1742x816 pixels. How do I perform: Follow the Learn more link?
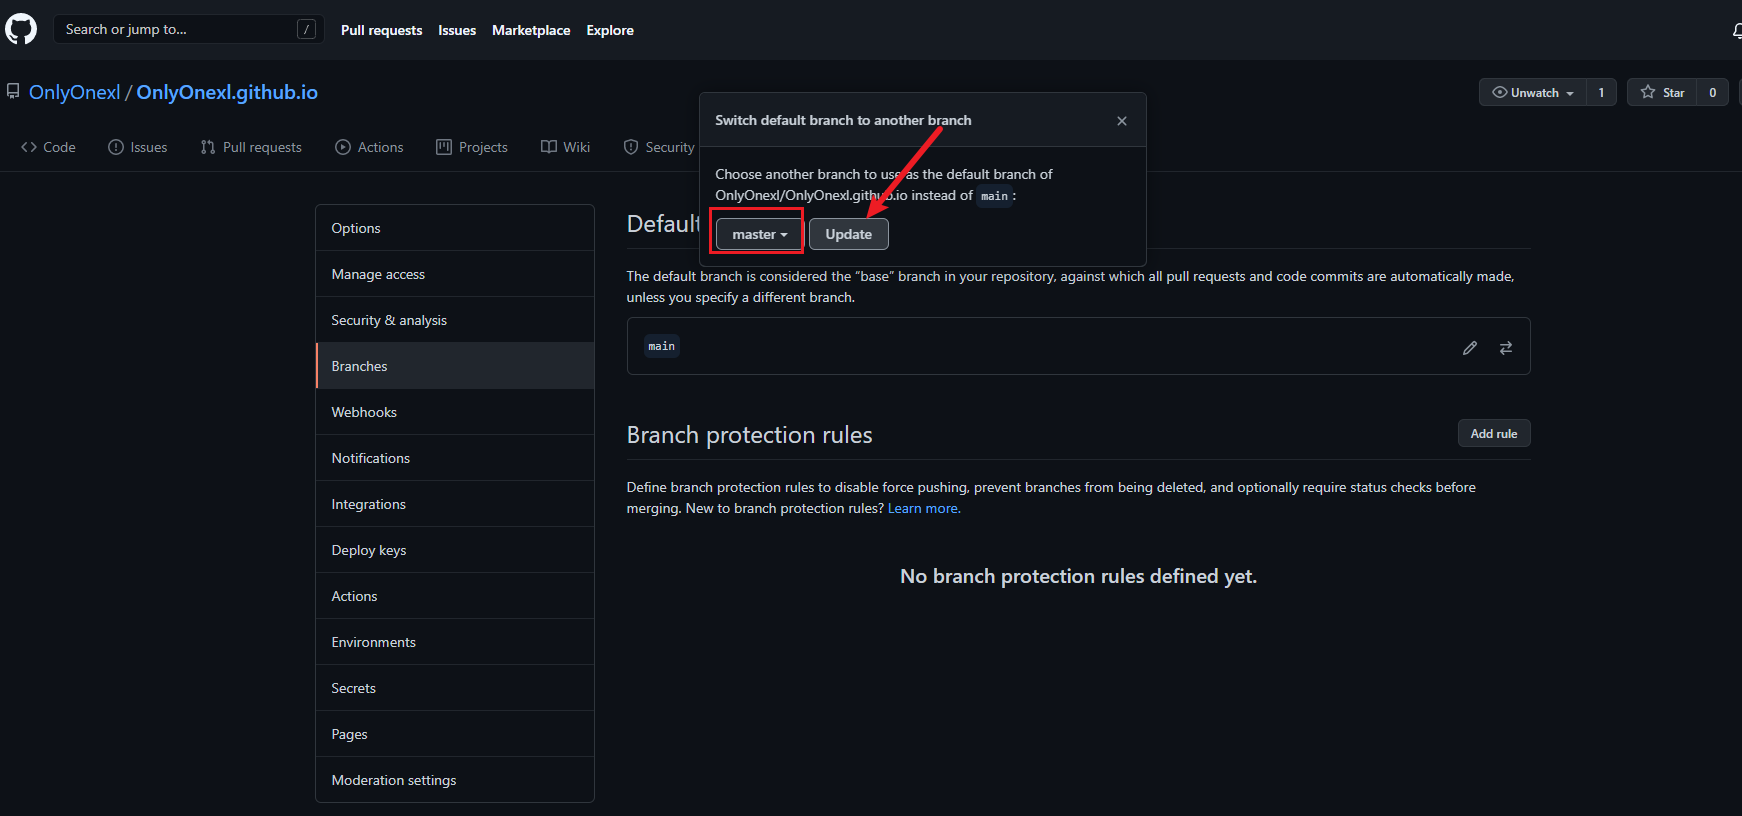coord(924,508)
